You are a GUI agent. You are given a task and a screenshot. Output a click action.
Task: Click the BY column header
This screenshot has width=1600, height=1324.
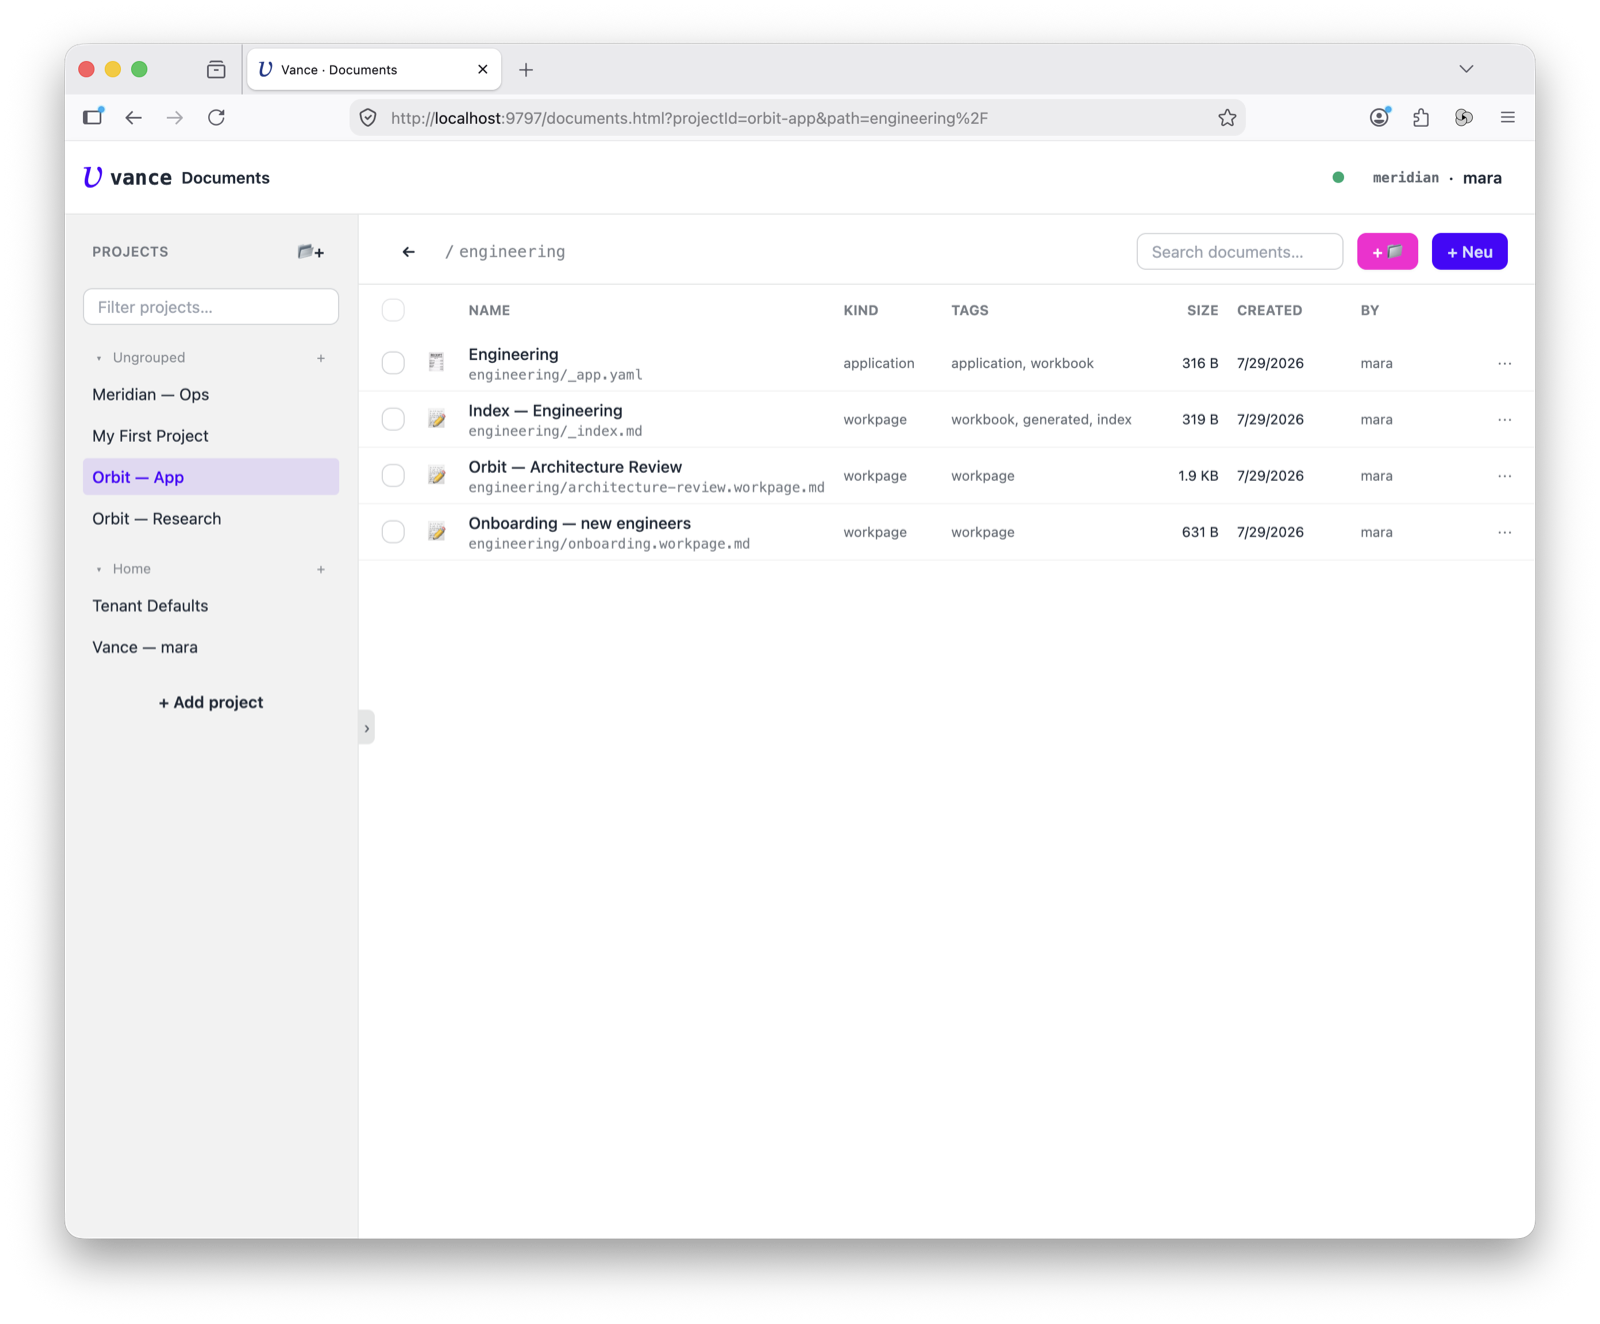pyautogui.click(x=1369, y=310)
